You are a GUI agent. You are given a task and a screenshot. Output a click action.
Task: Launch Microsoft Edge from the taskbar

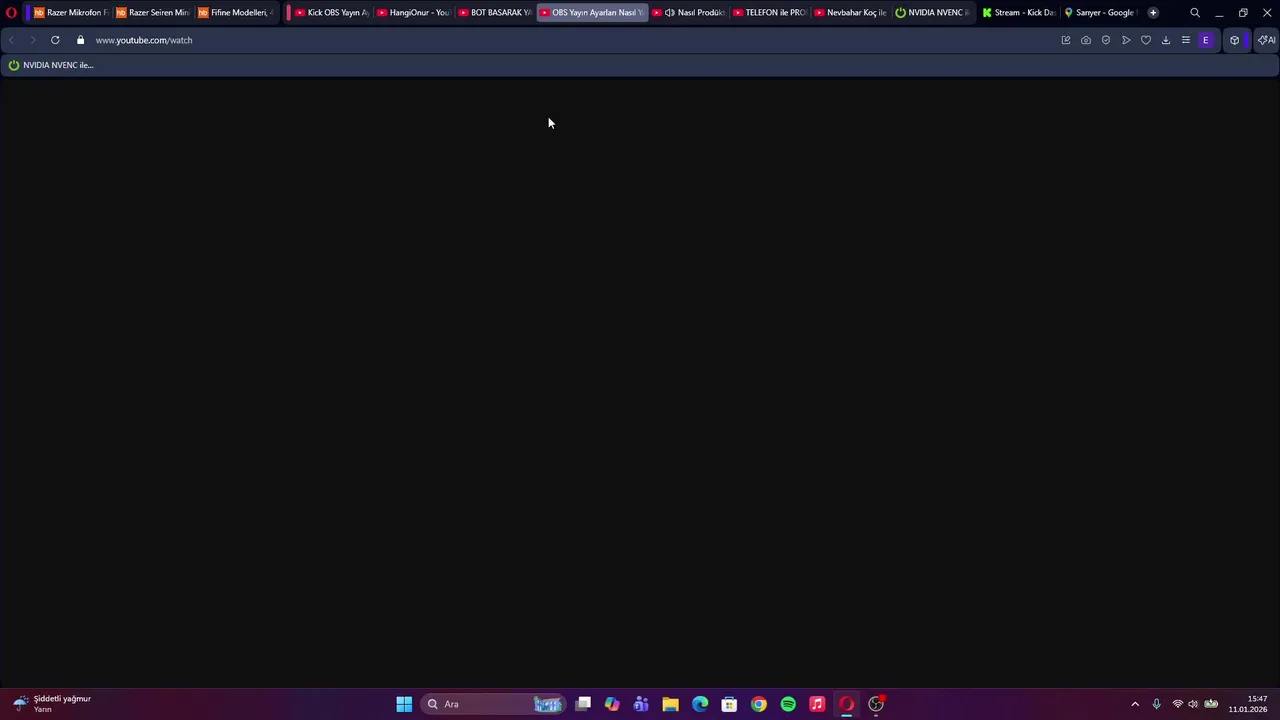tap(700, 704)
